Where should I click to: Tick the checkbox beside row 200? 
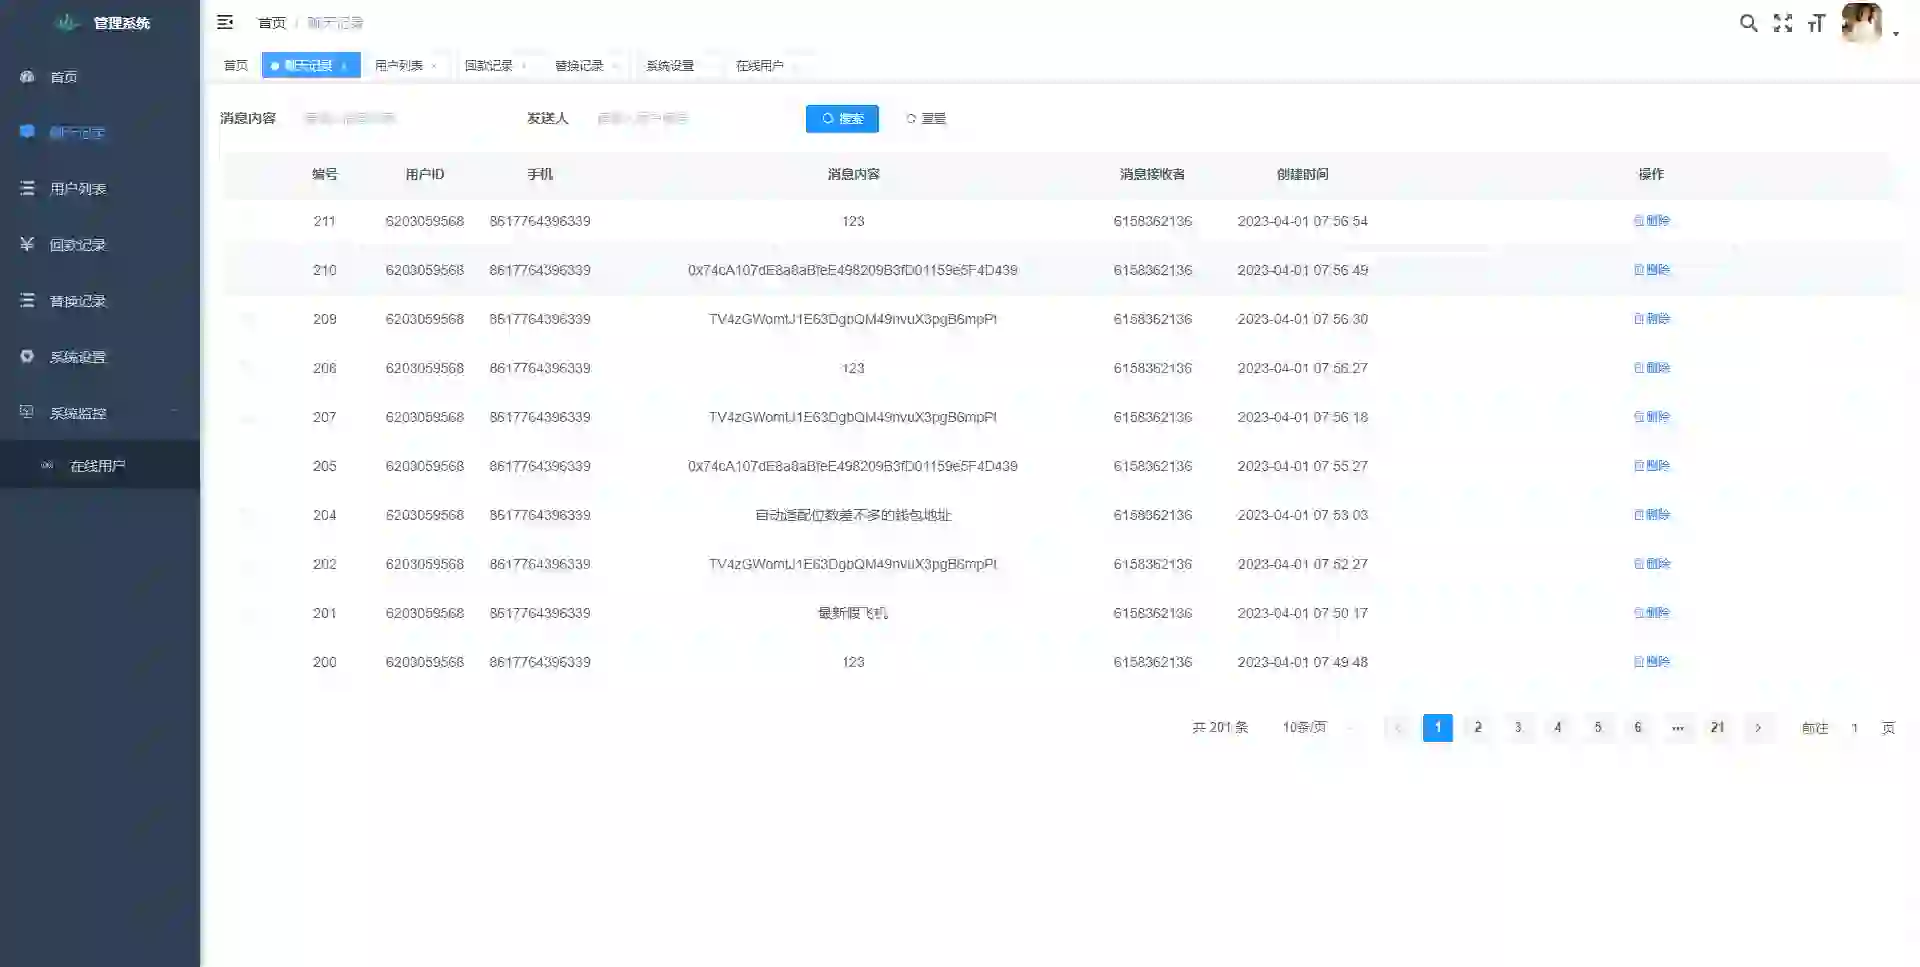coord(248,662)
